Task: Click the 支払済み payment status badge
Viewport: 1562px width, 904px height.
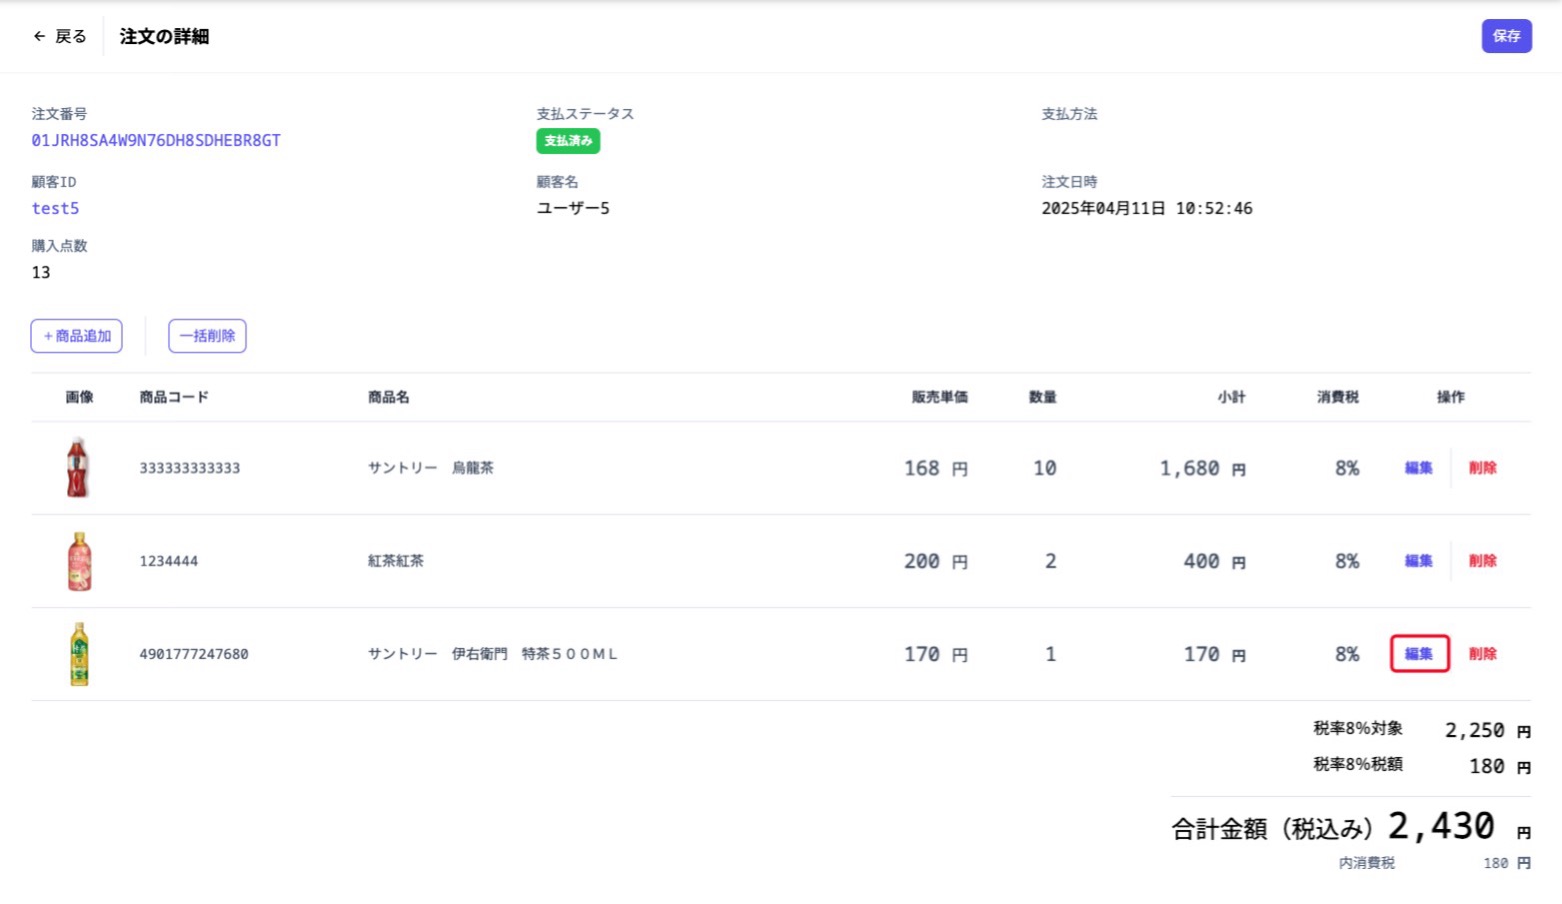Action: [x=567, y=141]
